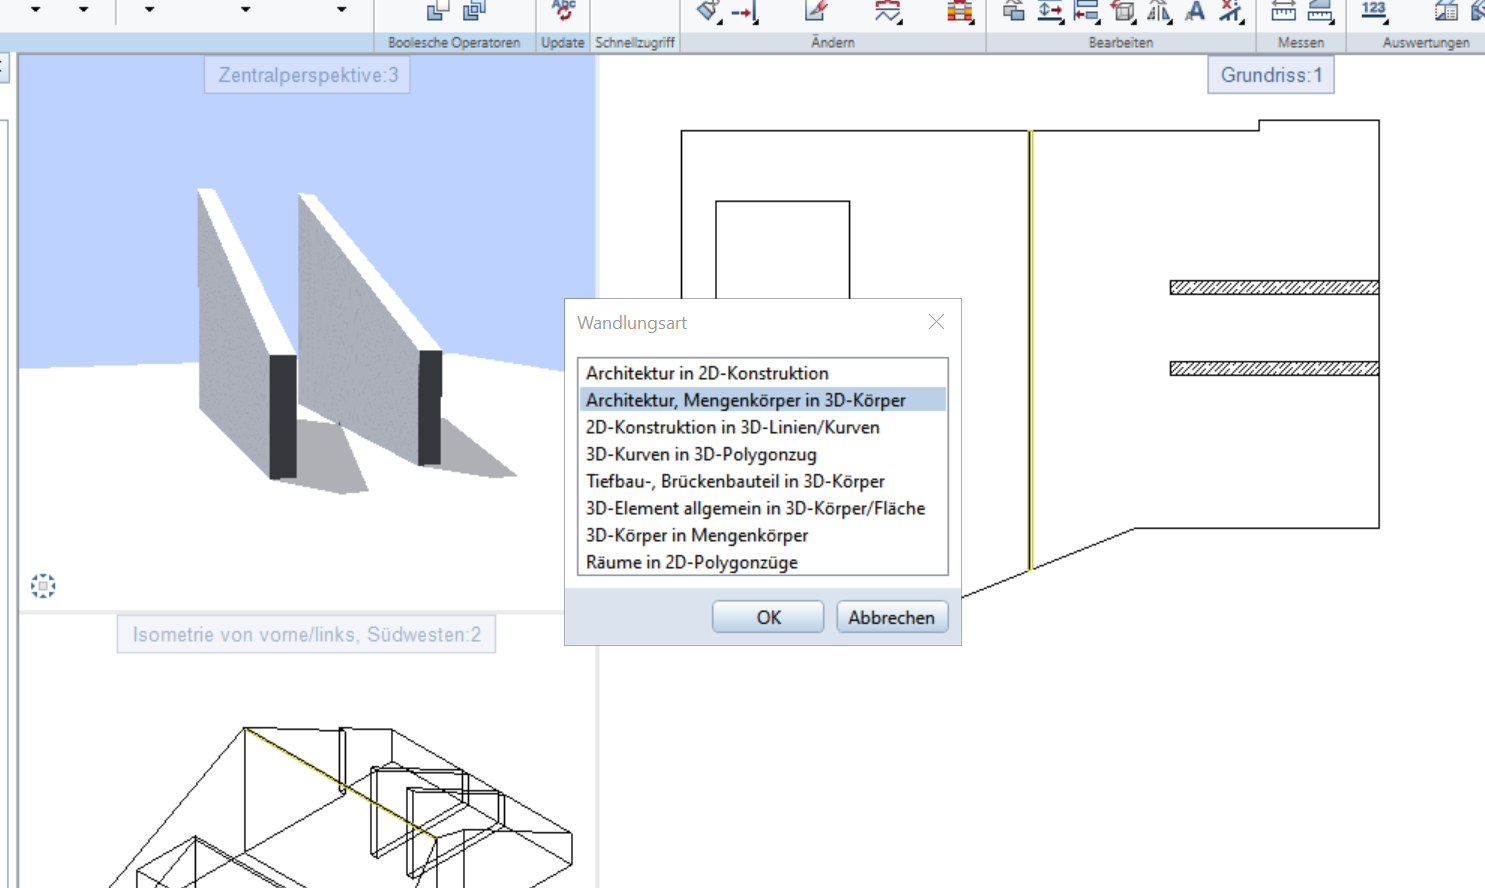Click navigation mode icon in perspective viewport
Screen dimensions: 1485x888
point(43,586)
